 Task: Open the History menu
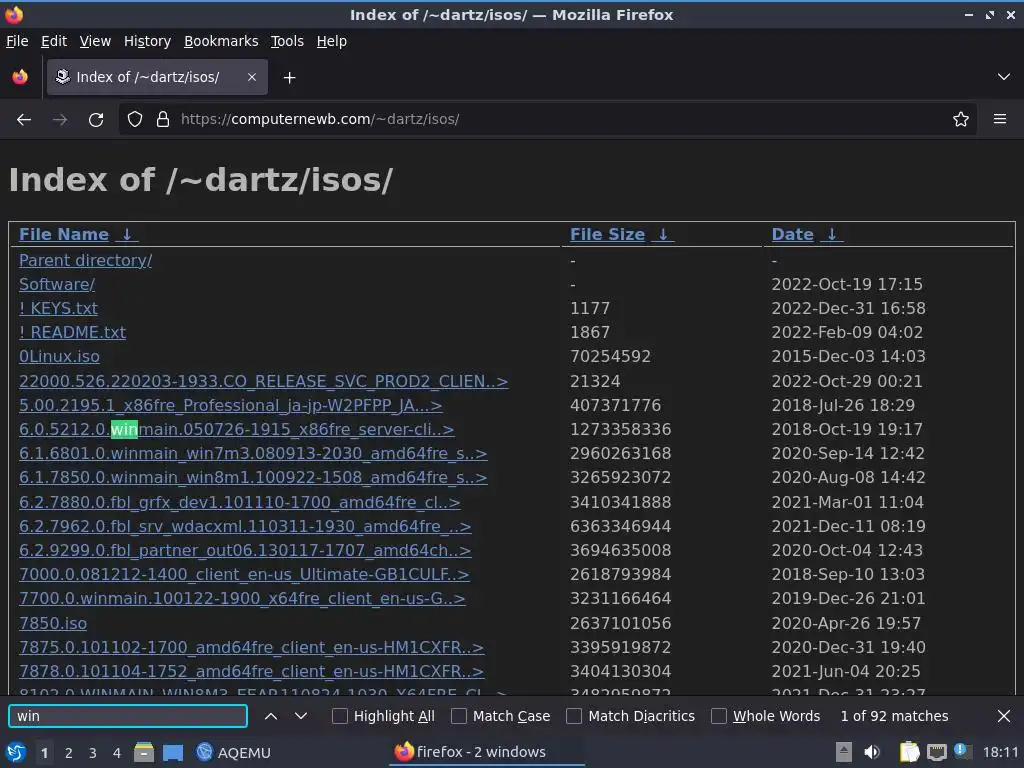147,41
